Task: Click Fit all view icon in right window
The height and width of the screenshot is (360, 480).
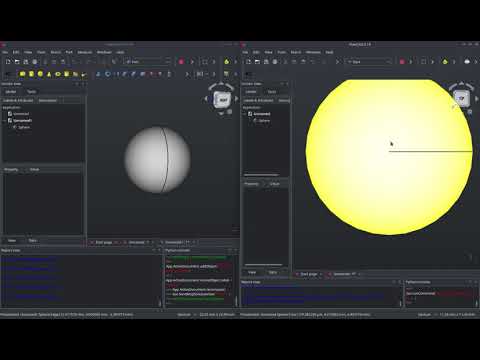Action: click(424, 62)
